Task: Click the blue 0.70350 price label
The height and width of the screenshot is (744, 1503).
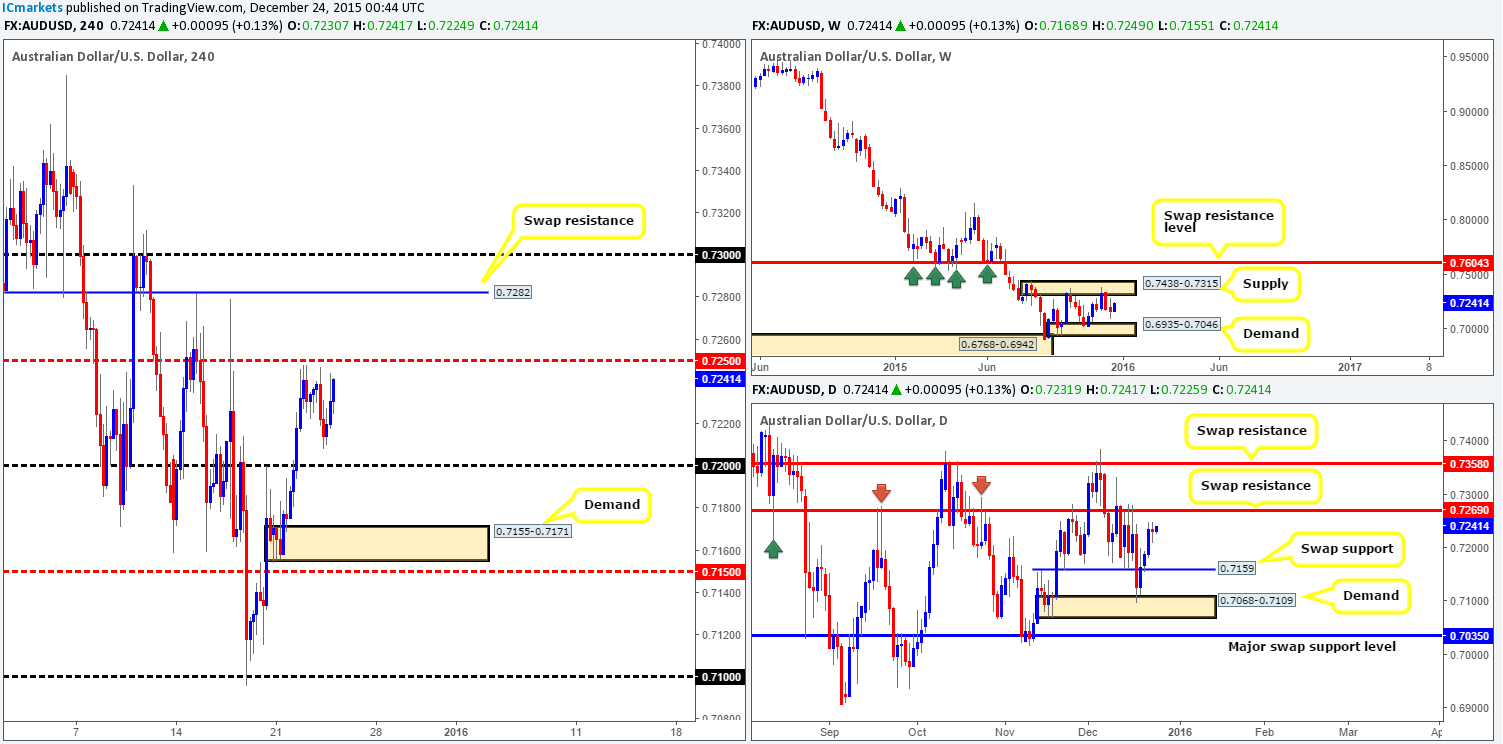Action: click(x=1468, y=635)
